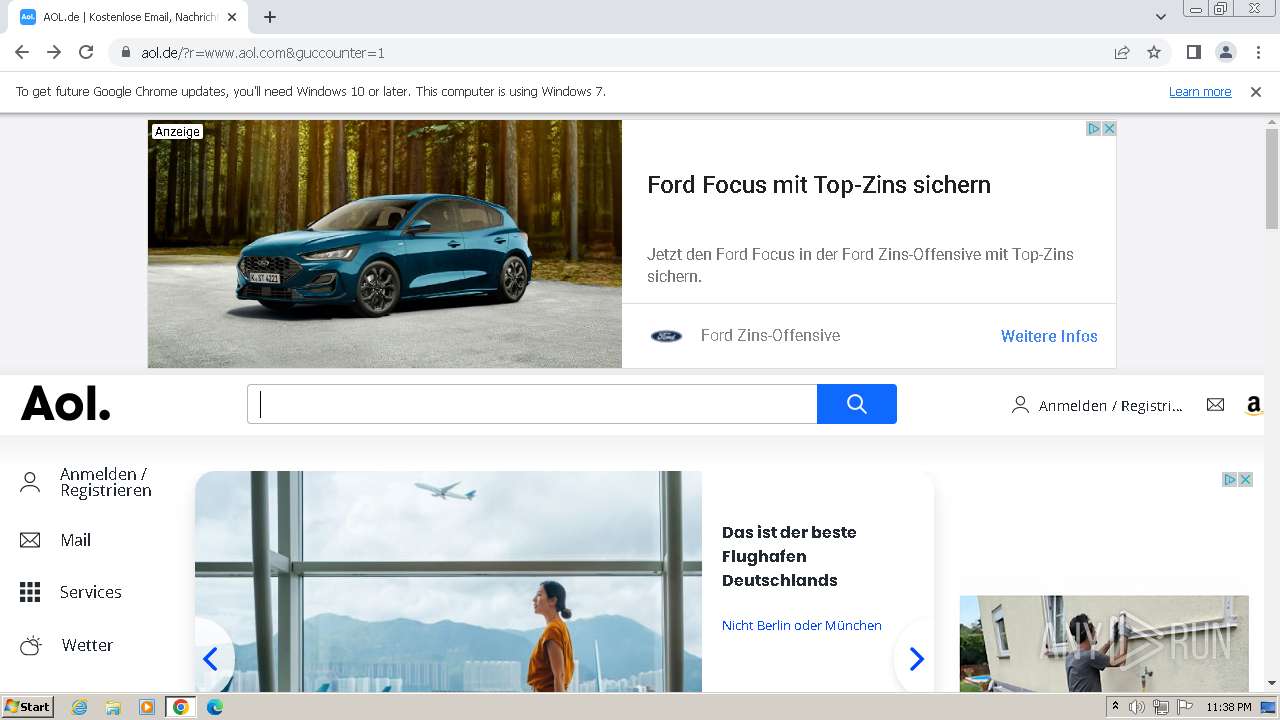Close the Ford ad with the X icon
Viewport: 1280px width, 720px height.
pos(1108,128)
